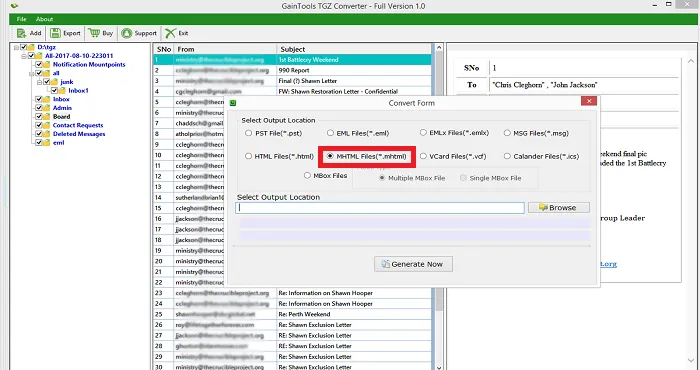Viewport: 700px width, 370px height.
Task: Click the eml folder icon
Action: coord(46,143)
